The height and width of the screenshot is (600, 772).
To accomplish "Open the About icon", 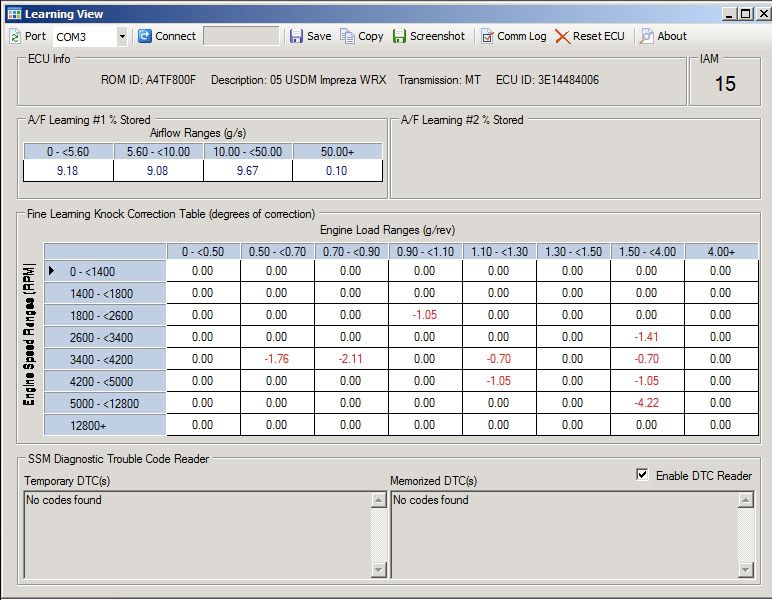I will pyautogui.click(x=647, y=36).
